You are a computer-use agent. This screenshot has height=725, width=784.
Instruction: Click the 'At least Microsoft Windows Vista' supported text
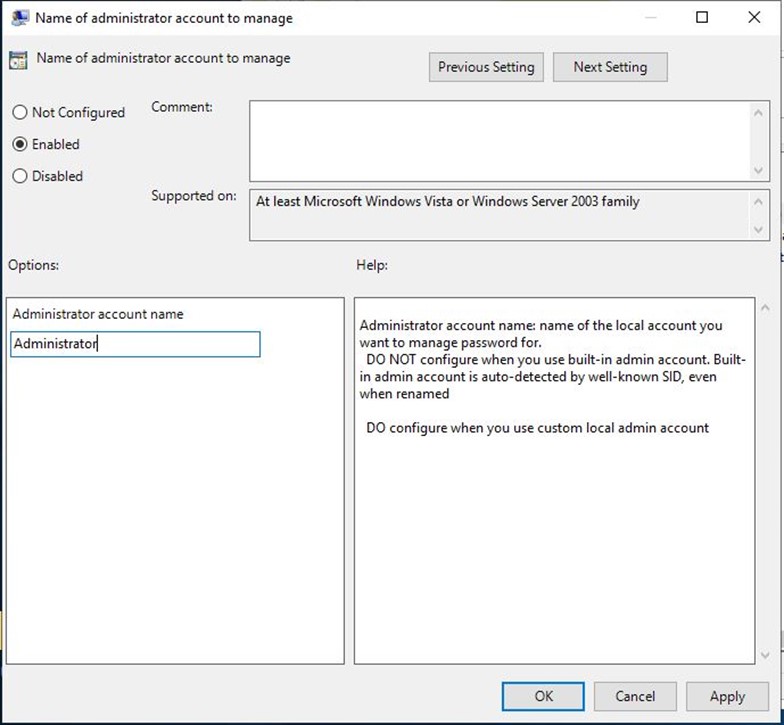tap(448, 201)
